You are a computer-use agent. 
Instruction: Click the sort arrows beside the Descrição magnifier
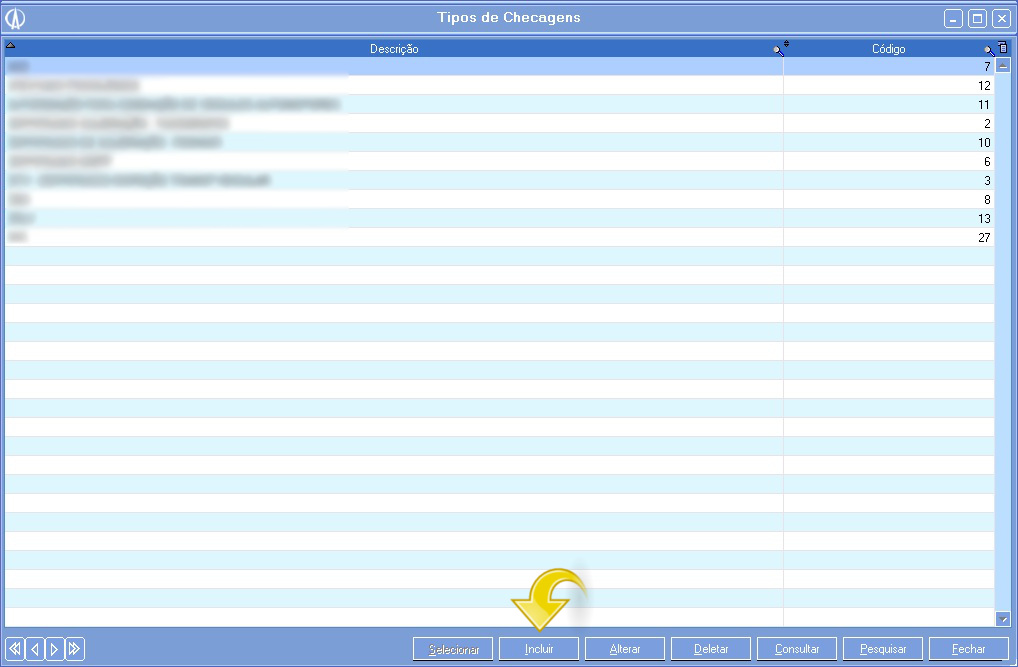coord(786,44)
